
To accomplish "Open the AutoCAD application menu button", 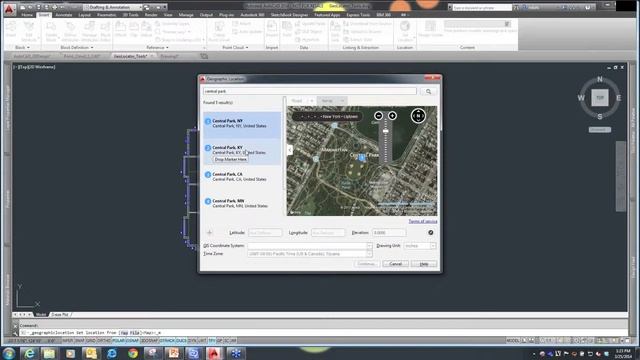I will [x=9, y=9].
